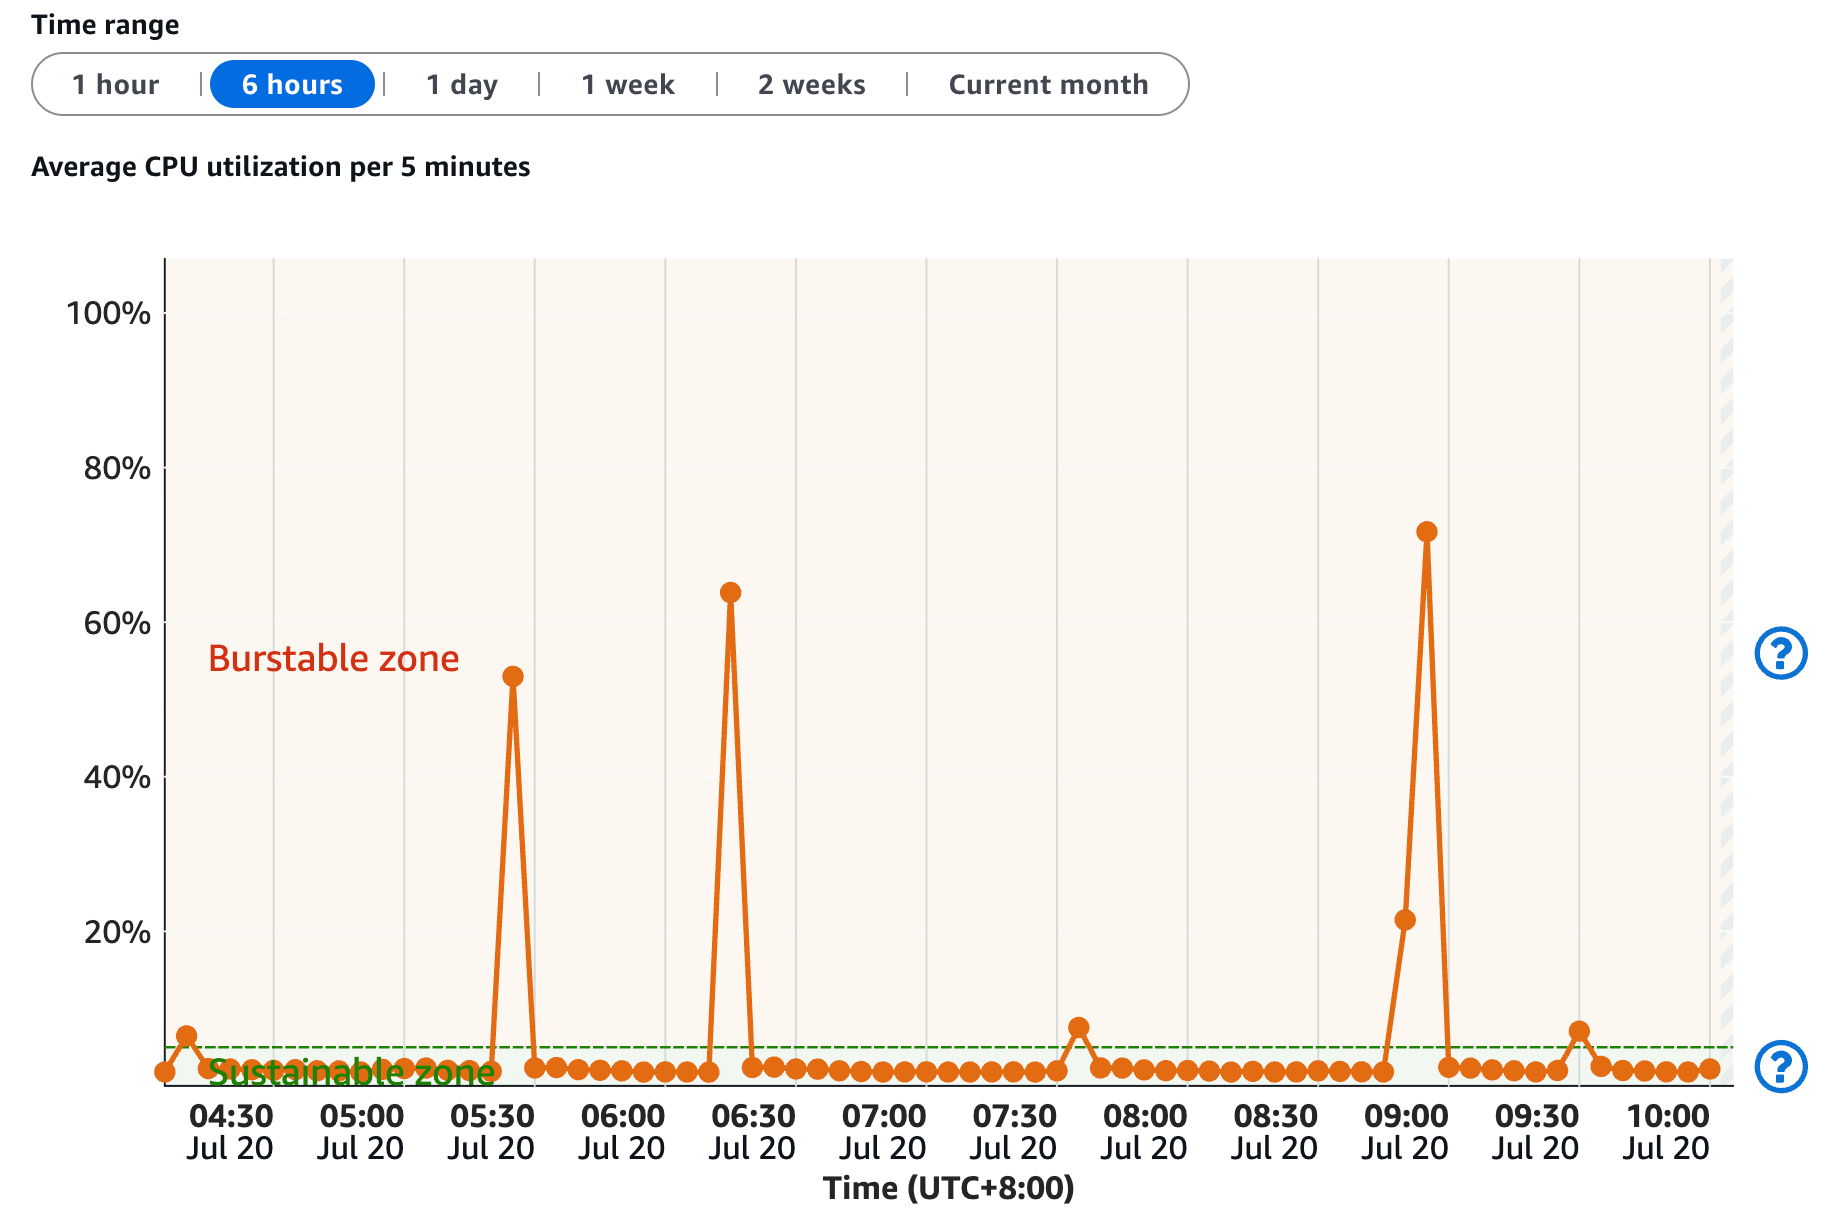Image resolution: width=1844 pixels, height=1218 pixels.
Task: Click the 64% peak near 06:30
Action: [x=731, y=593]
